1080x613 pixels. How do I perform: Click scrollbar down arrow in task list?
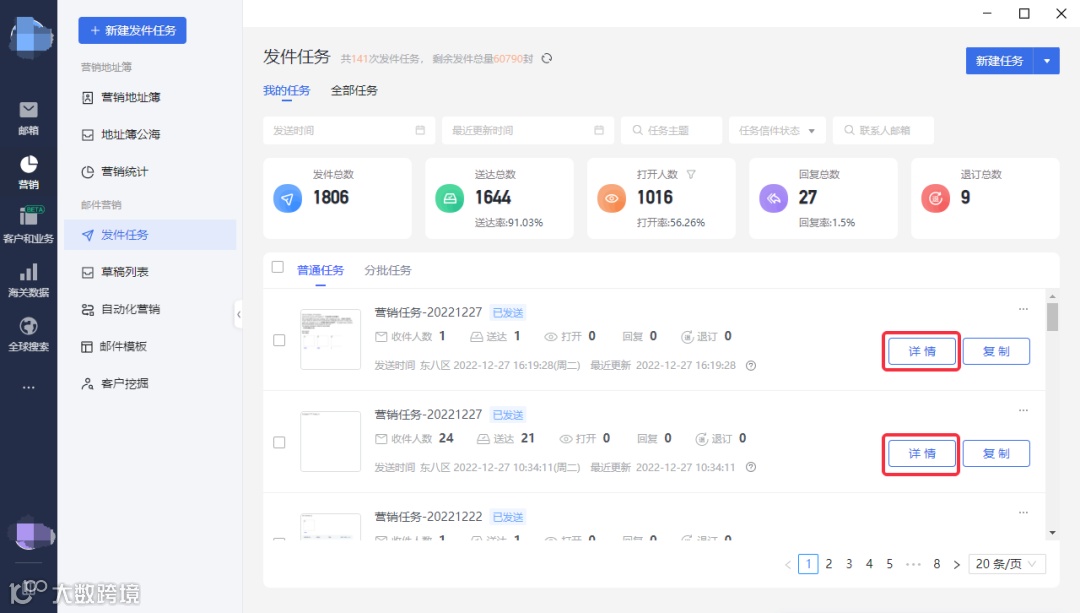[x=1052, y=532]
